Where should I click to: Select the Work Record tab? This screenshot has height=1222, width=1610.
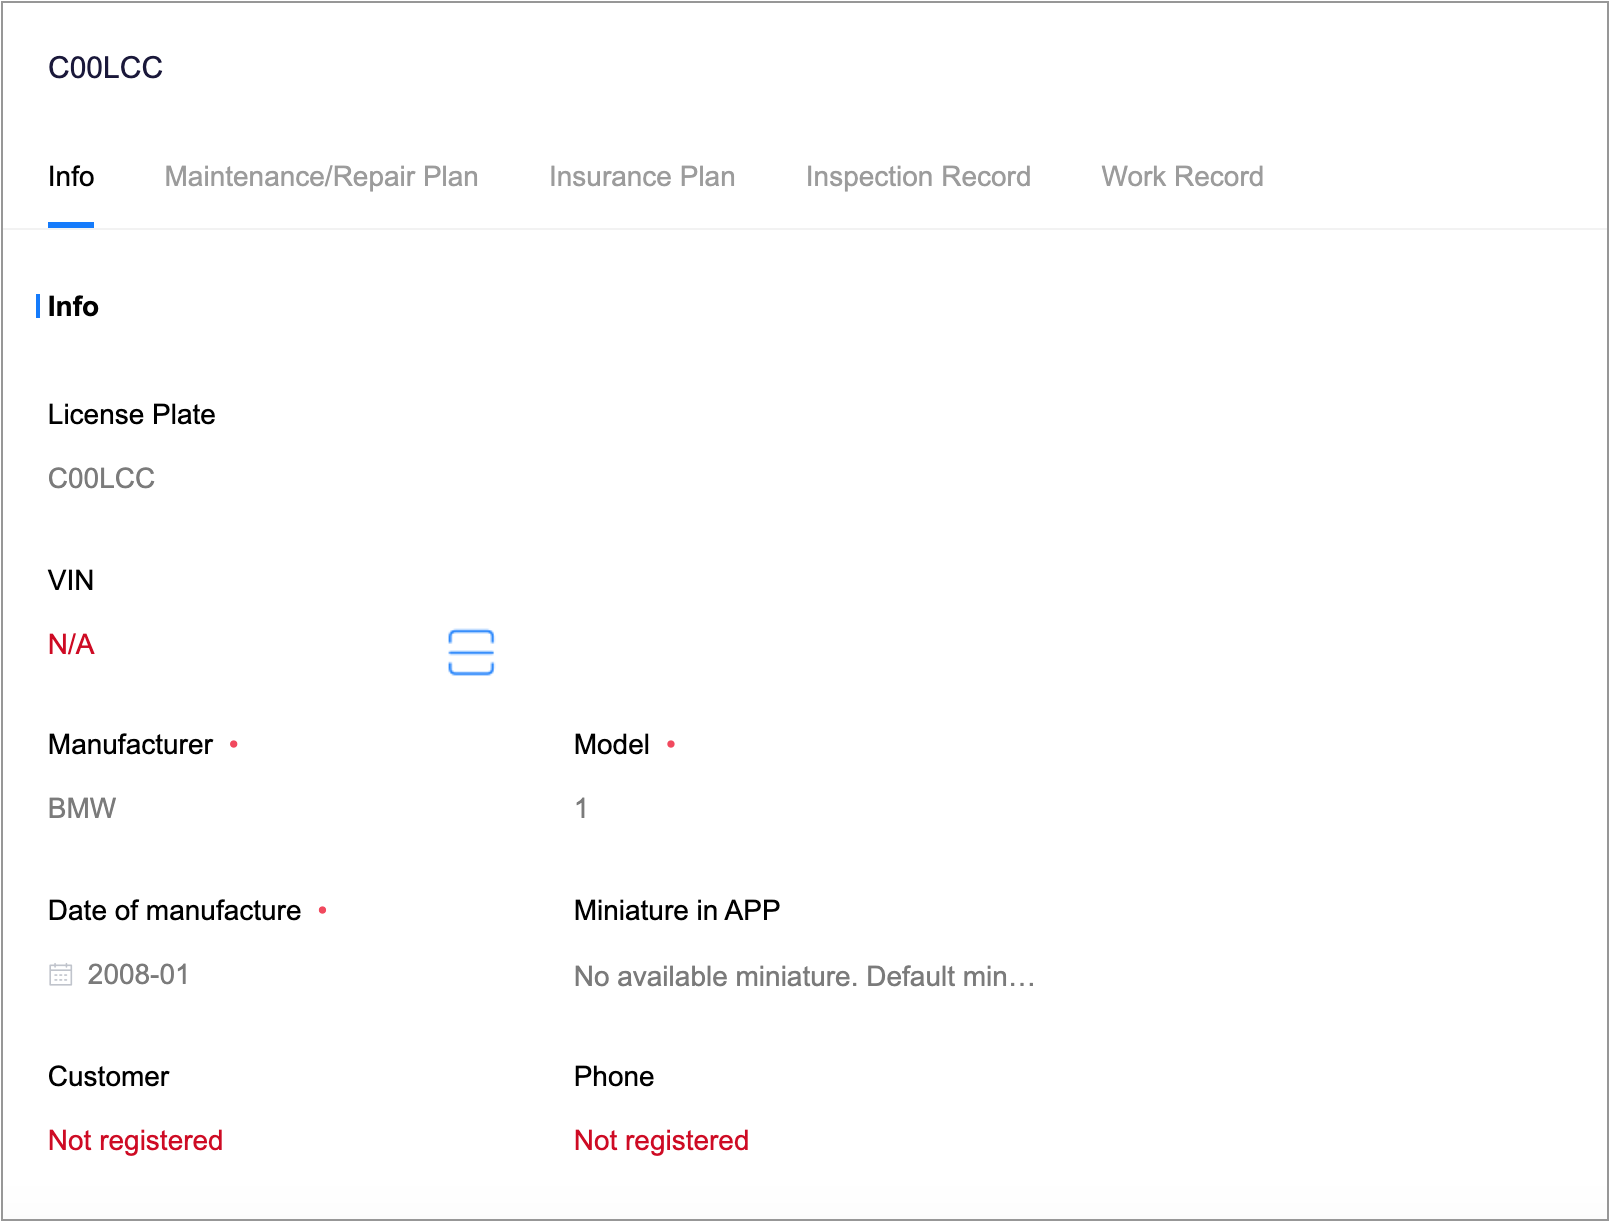tap(1182, 177)
